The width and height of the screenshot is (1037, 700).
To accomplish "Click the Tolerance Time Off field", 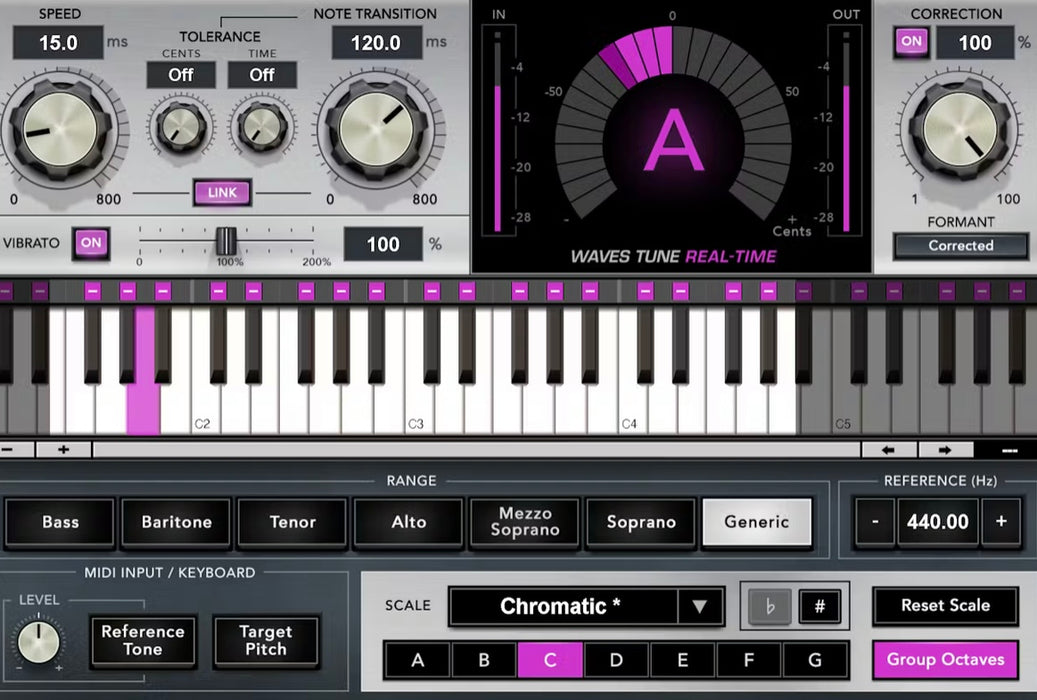I will tap(262, 75).
